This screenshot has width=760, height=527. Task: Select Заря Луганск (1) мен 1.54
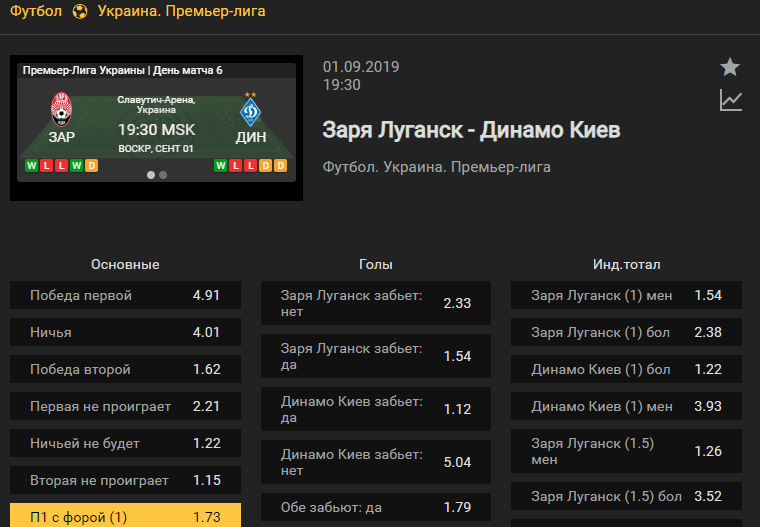click(x=626, y=295)
